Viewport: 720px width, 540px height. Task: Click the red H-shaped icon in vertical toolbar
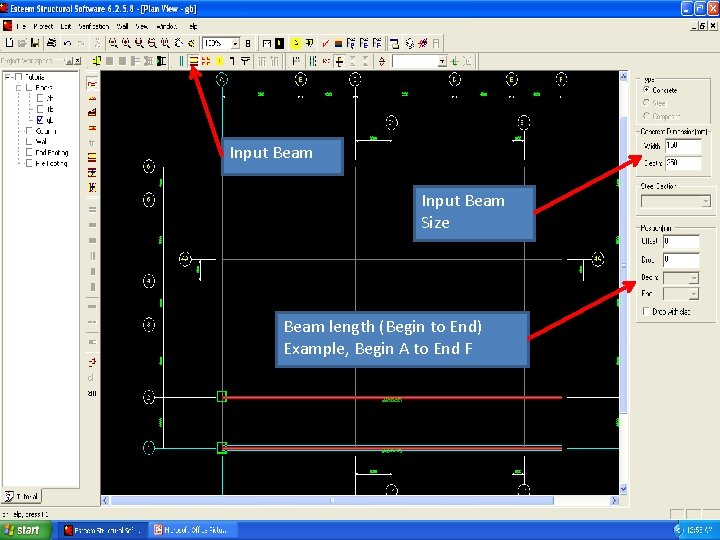click(92, 128)
